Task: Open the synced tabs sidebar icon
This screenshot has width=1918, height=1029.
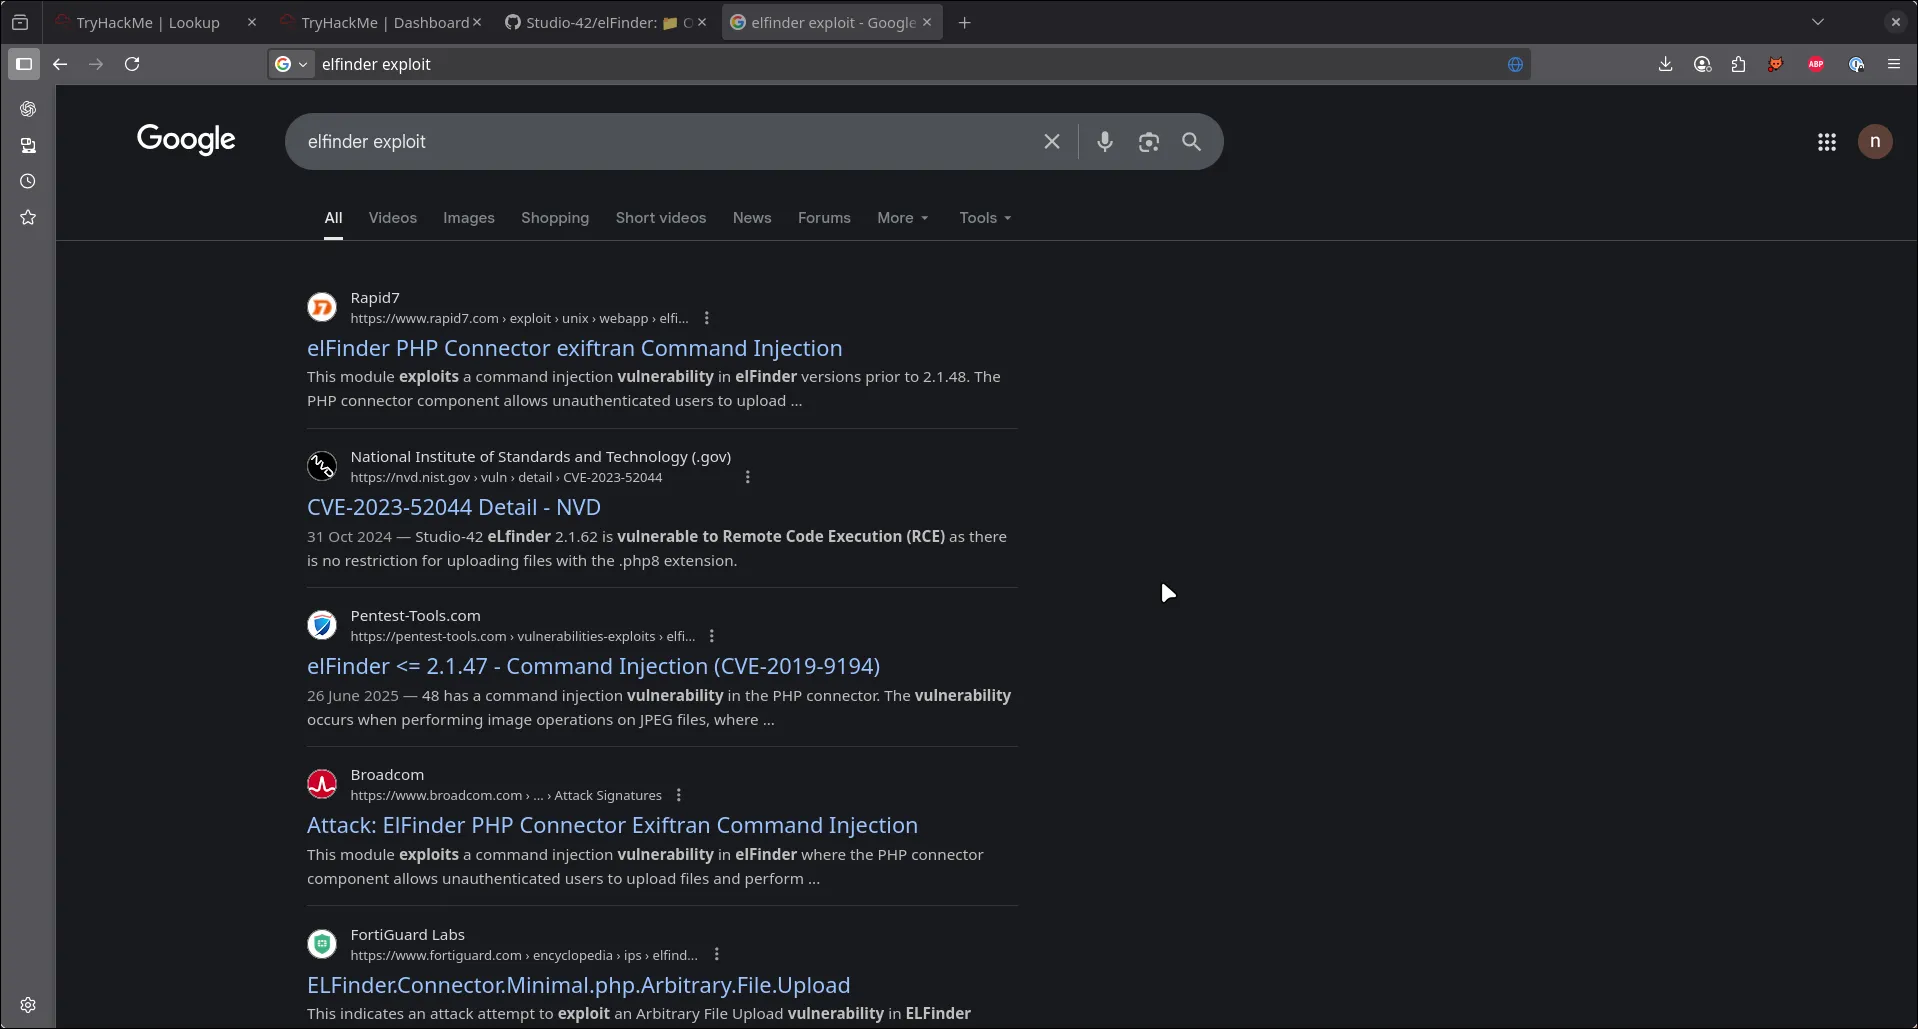Action: 28,145
